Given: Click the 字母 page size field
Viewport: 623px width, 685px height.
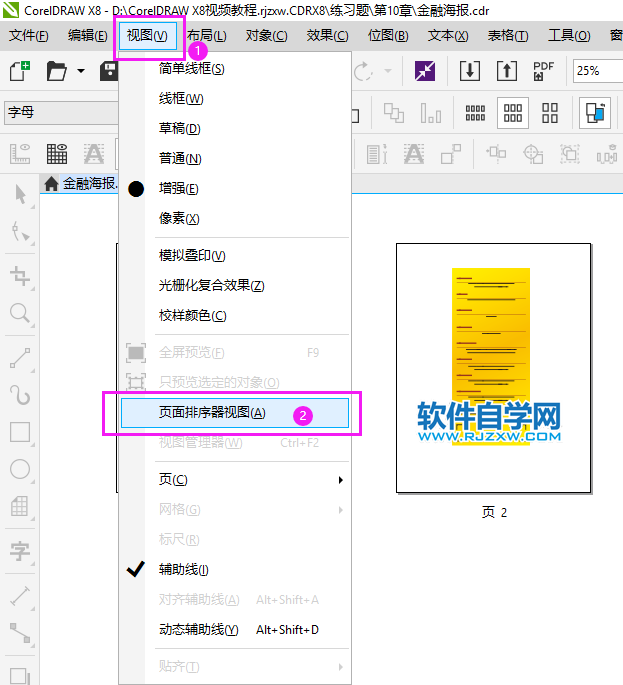Looking at the screenshot, I should (62, 112).
